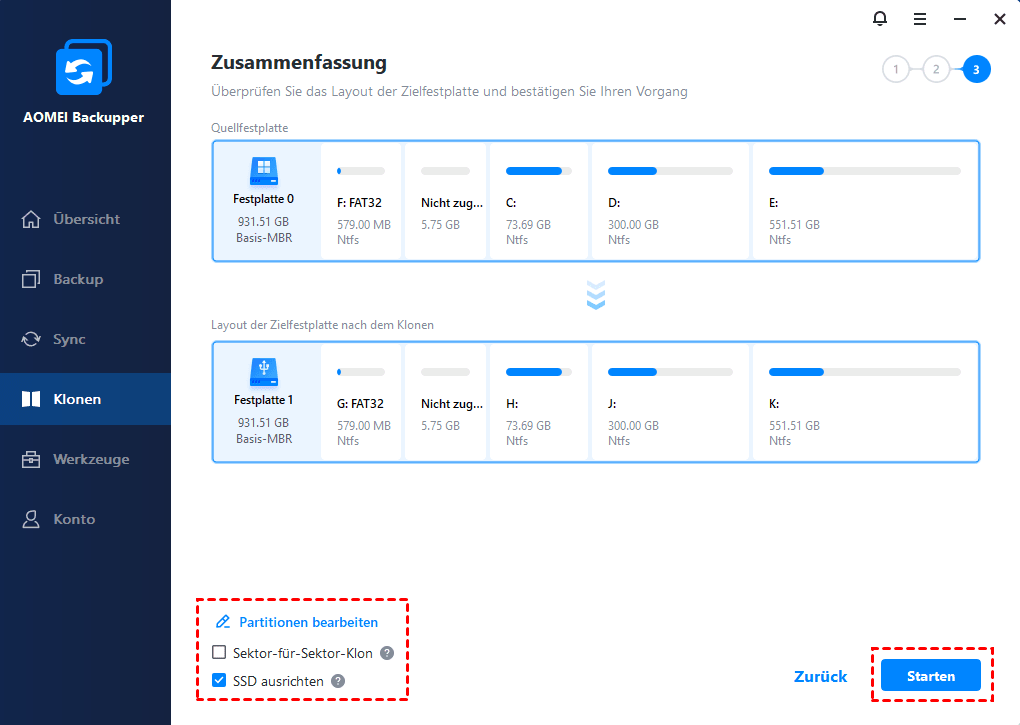The height and width of the screenshot is (725, 1020).
Task: Click the Starten button
Action: point(931,676)
